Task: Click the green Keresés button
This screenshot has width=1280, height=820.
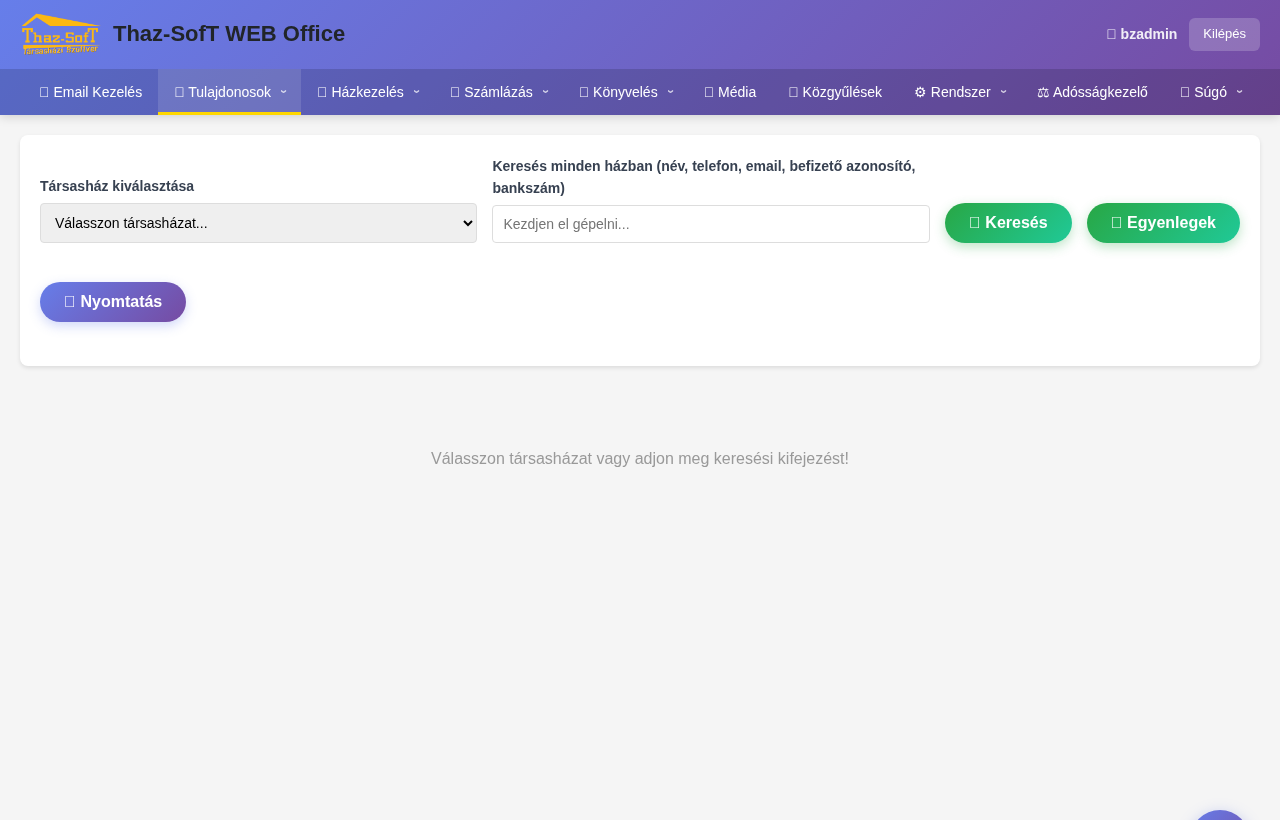Action: pyautogui.click(x=1008, y=223)
